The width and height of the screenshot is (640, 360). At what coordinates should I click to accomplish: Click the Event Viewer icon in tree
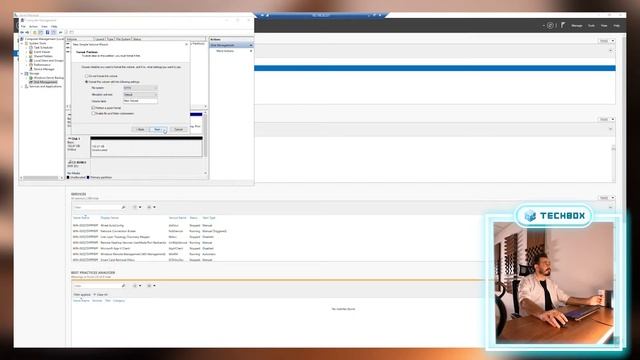31,52
